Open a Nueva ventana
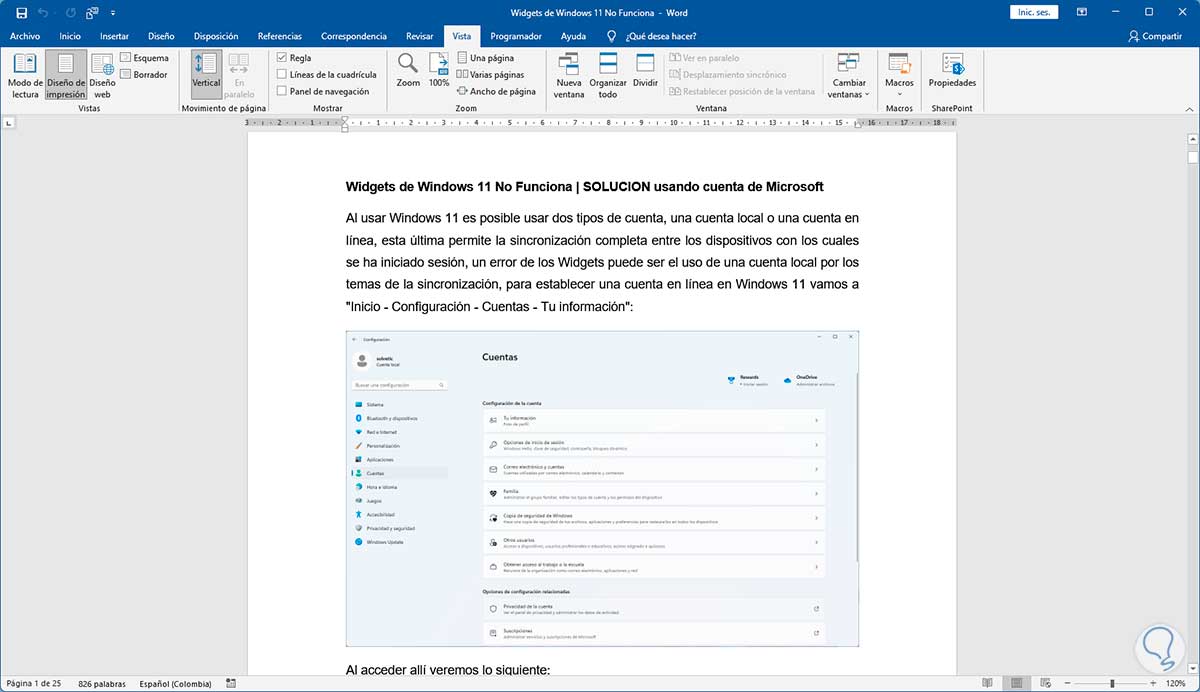The height and width of the screenshot is (692, 1200). coord(569,76)
